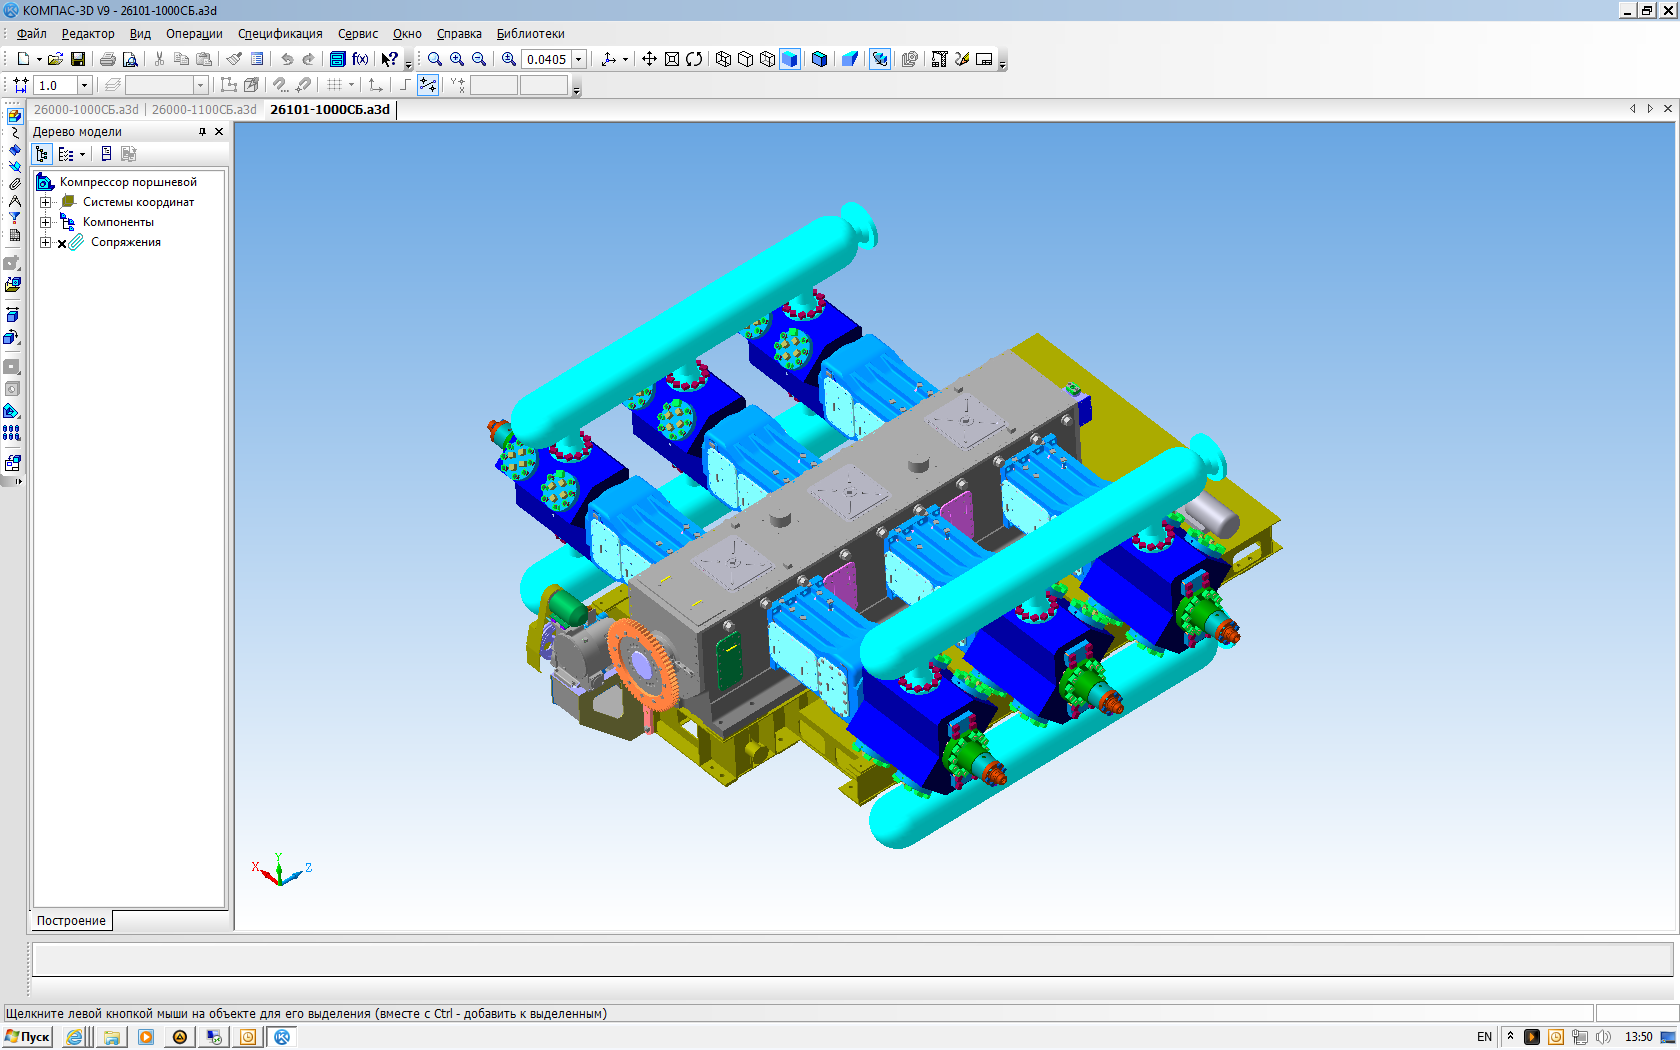The width and height of the screenshot is (1680, 1050).
Task: Expand the Компоненты tree node
Action: (45, 222)
